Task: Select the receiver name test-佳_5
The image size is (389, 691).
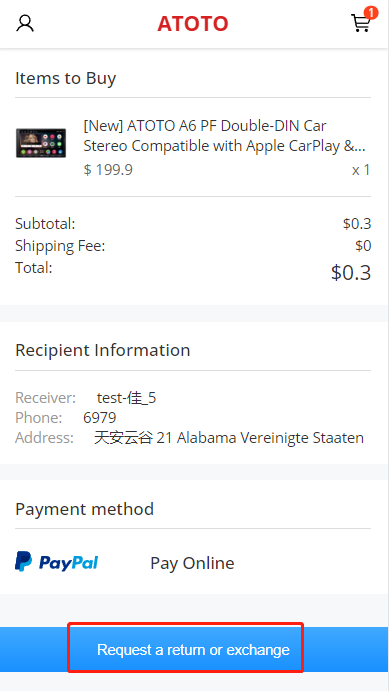Action: (126, 398)
